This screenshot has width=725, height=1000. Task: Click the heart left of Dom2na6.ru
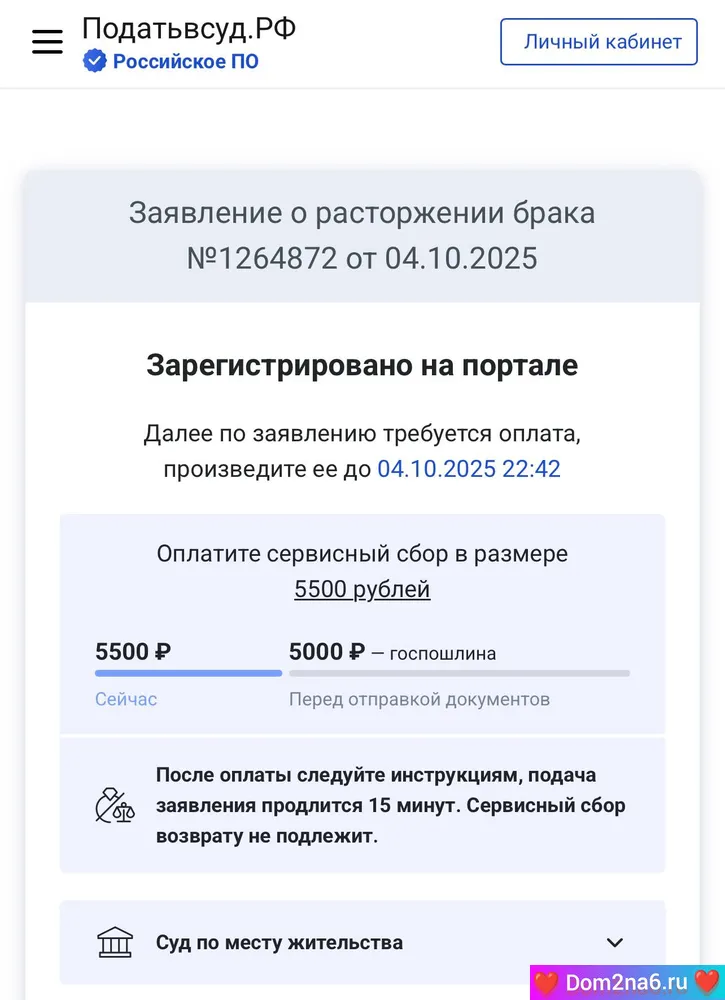point(546,982)
